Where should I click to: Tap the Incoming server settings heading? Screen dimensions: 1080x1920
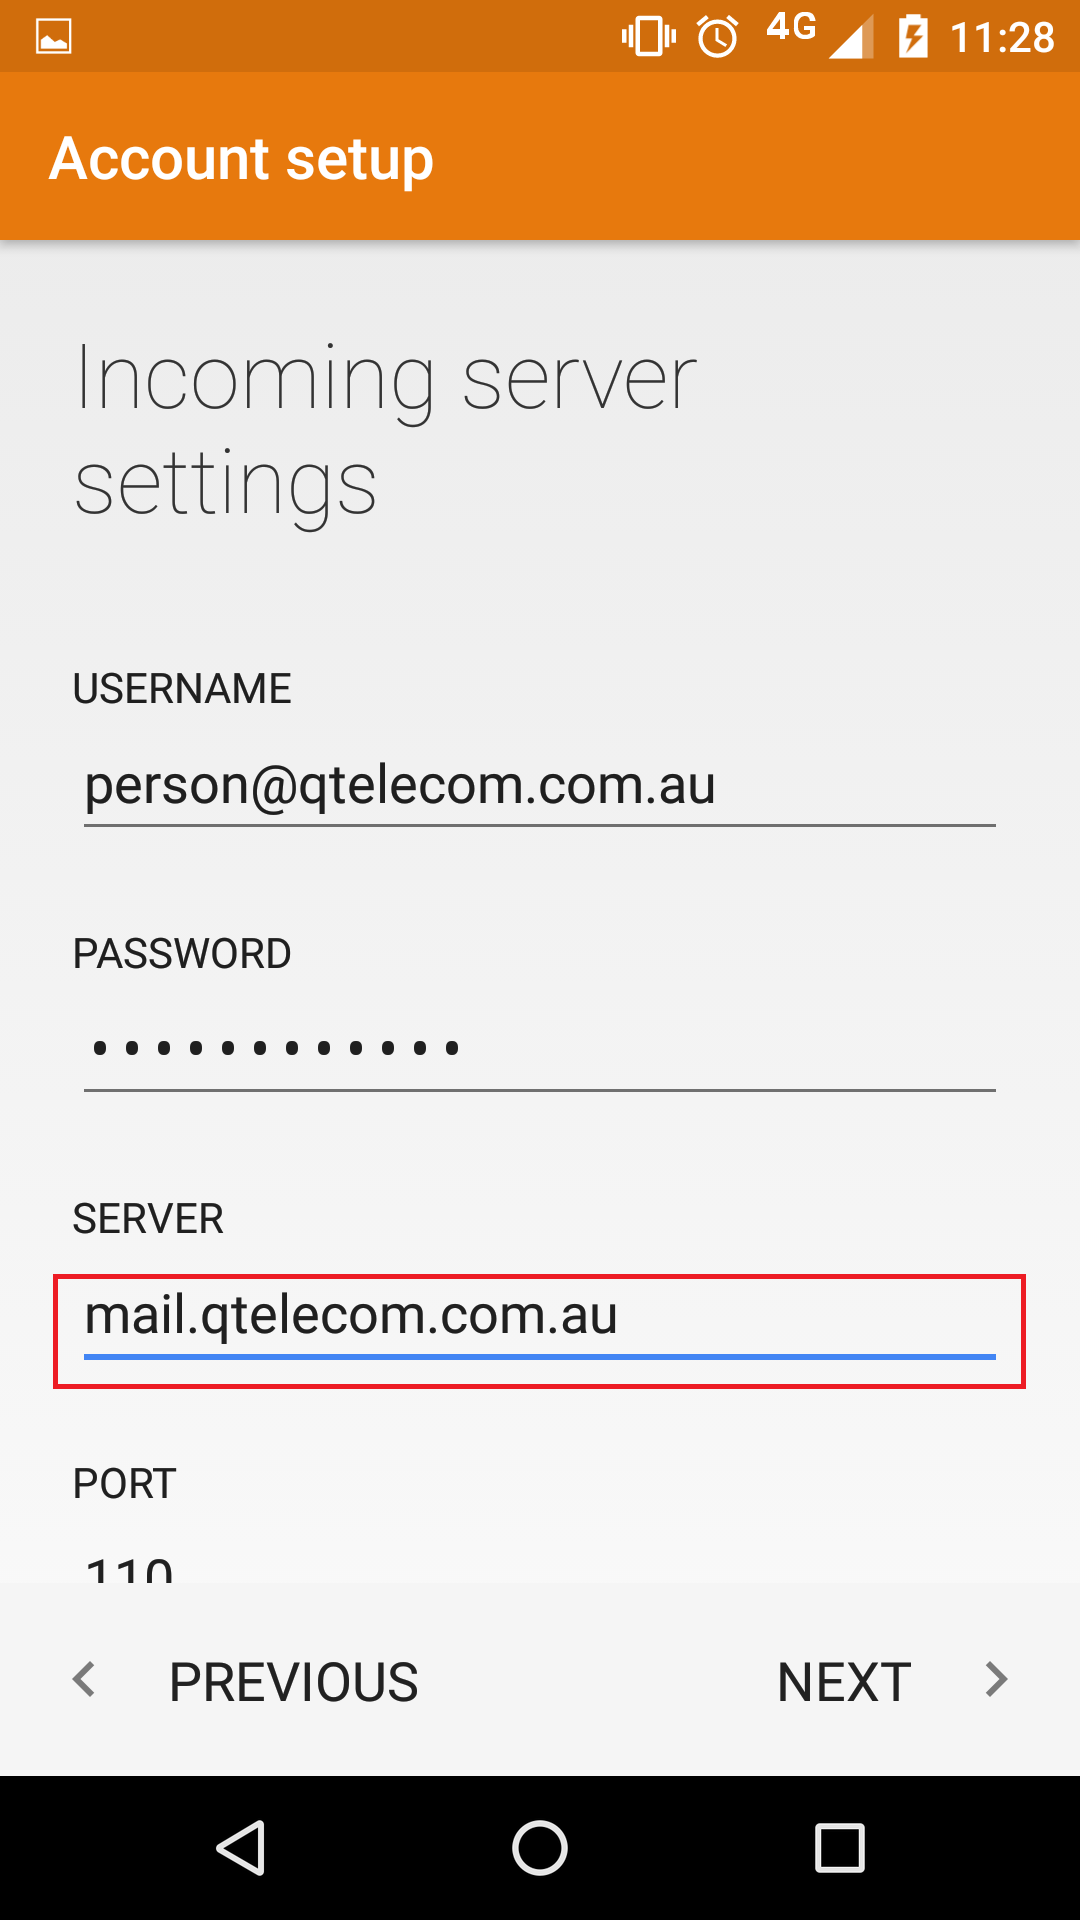386,431
